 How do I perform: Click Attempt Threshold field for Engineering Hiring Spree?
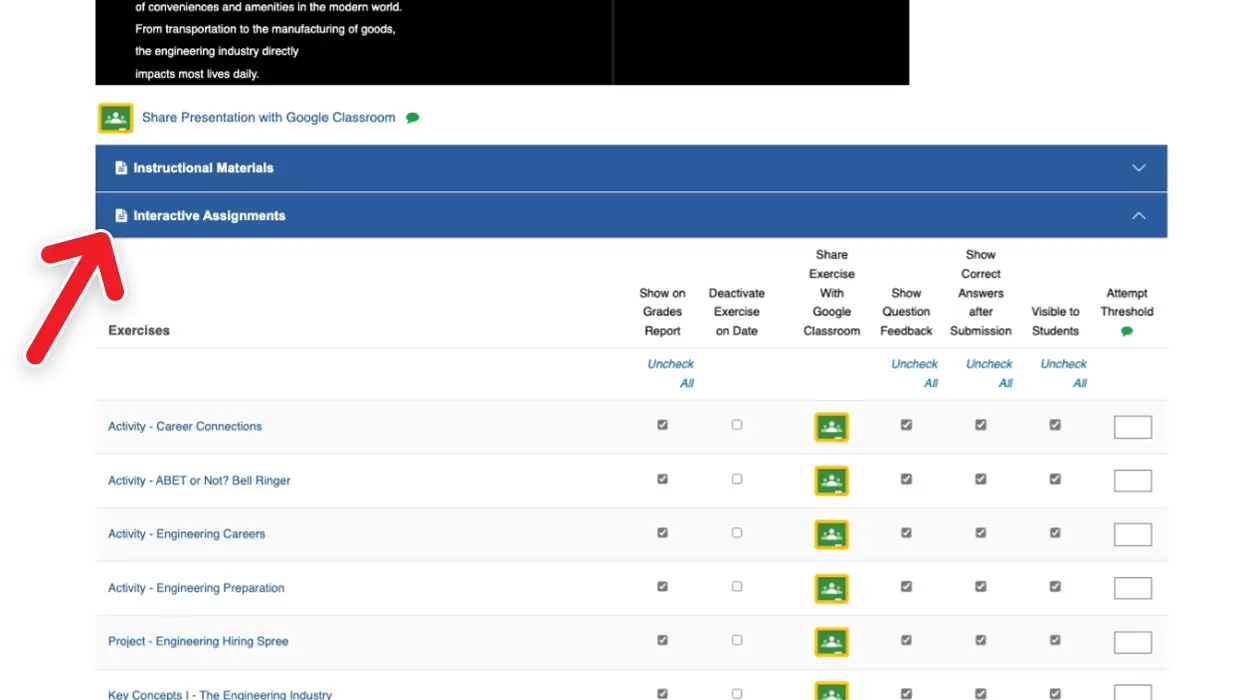pyautogui.click(x=1133, y=642)
